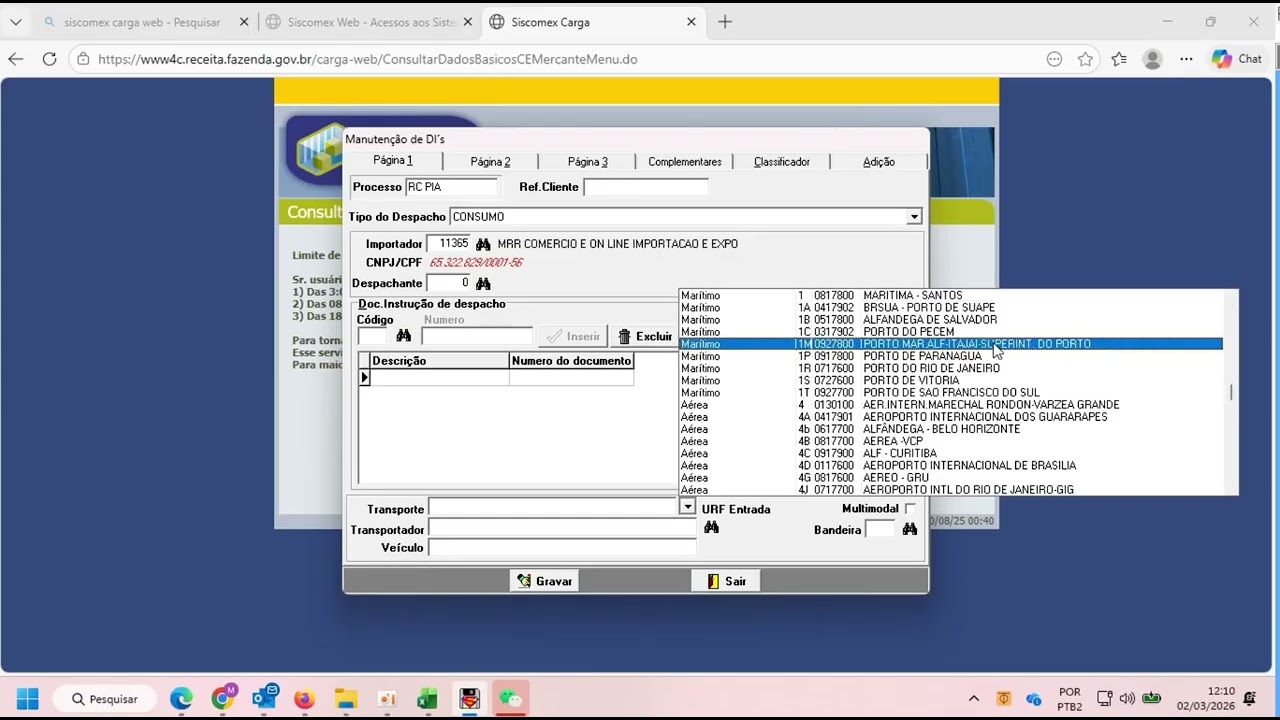
Task: Select 'ALFANDEGA DE SALVADOR' entry
Action: [951, 320]
